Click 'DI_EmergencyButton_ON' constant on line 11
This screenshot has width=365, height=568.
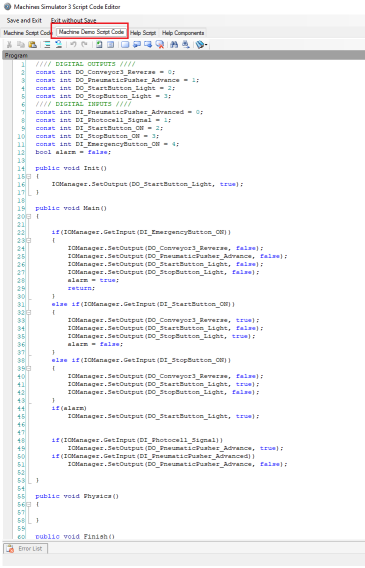click(117, 144)
